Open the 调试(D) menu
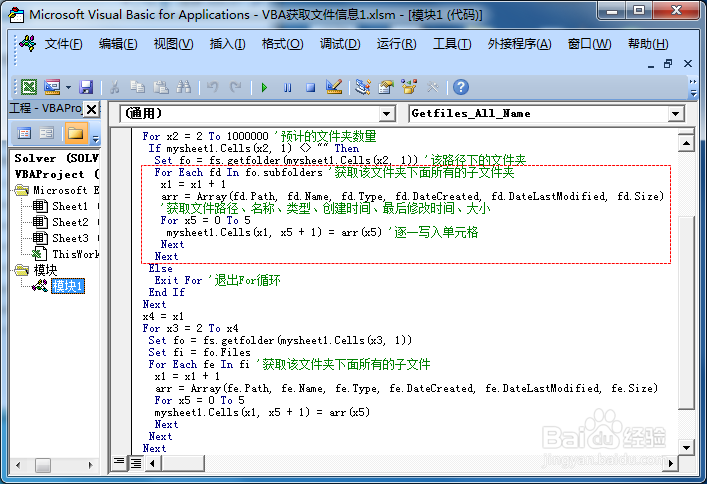 point(340,44)
